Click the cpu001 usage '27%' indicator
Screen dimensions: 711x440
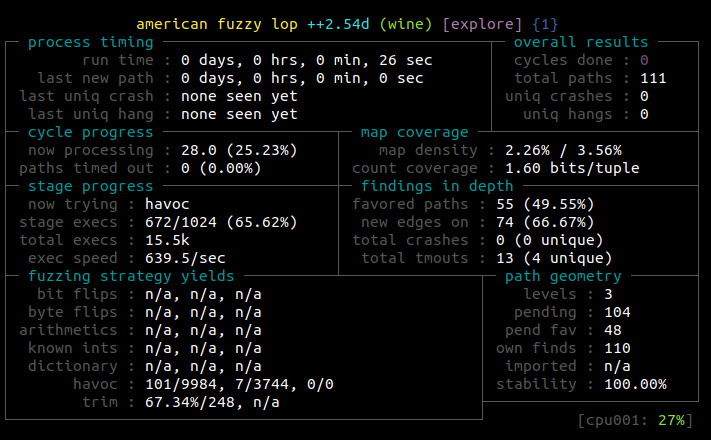tap(671, 420)
